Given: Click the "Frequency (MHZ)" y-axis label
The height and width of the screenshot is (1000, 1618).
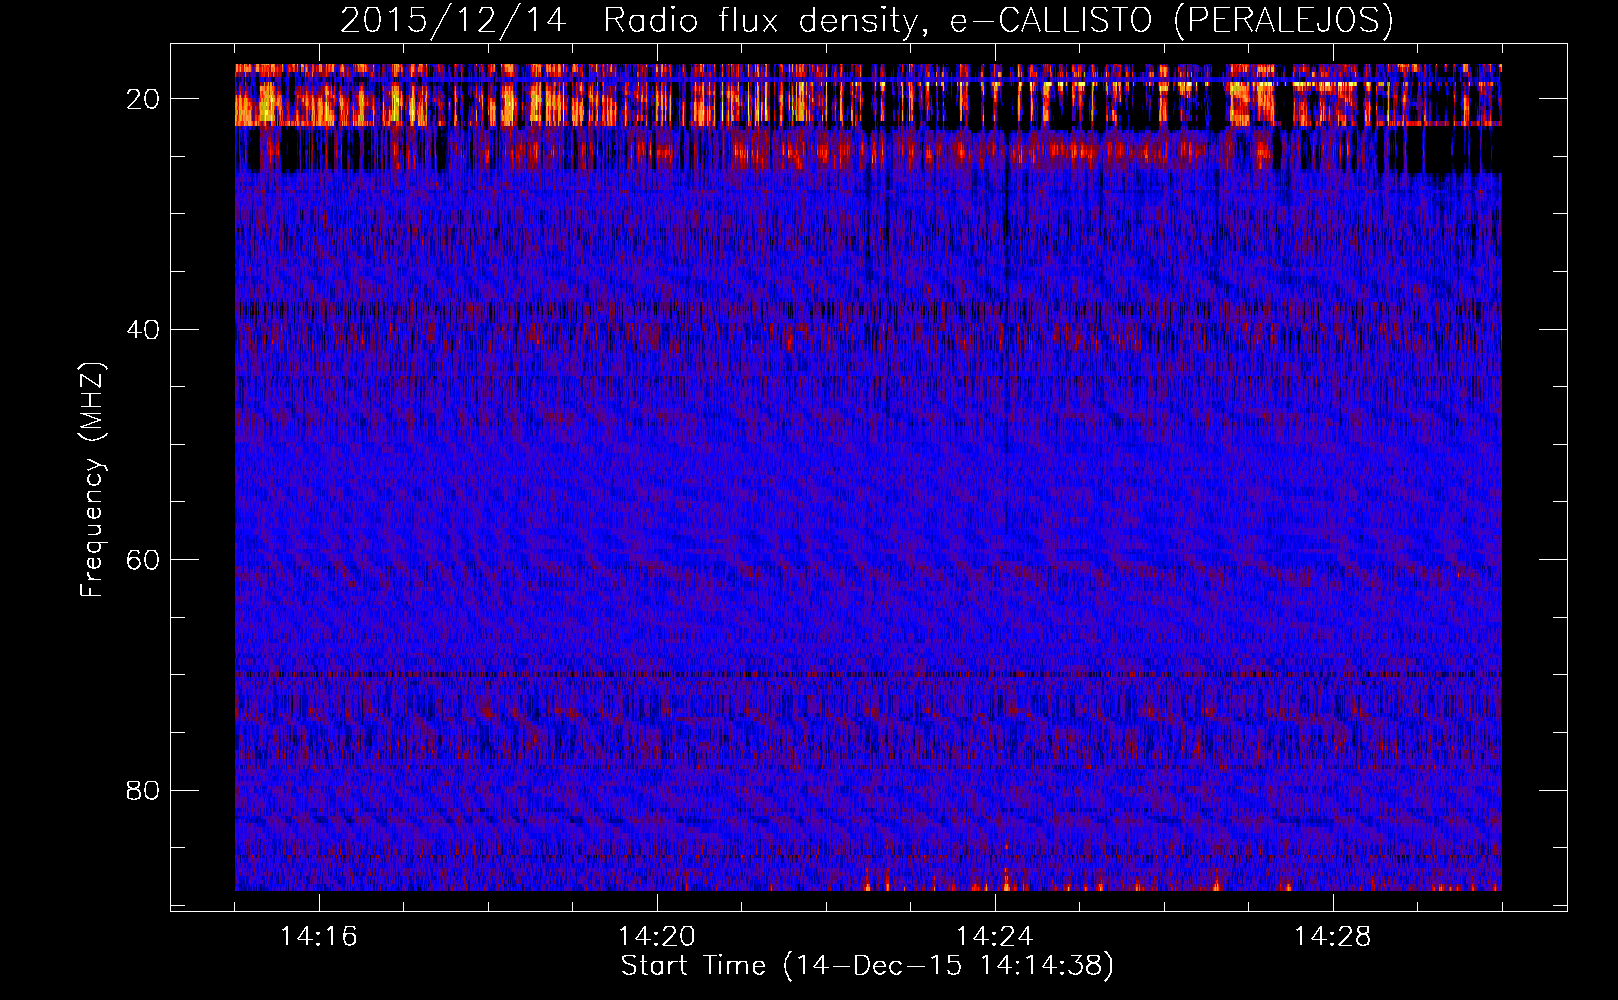Looking at the screenshot, I should point(92,480).
